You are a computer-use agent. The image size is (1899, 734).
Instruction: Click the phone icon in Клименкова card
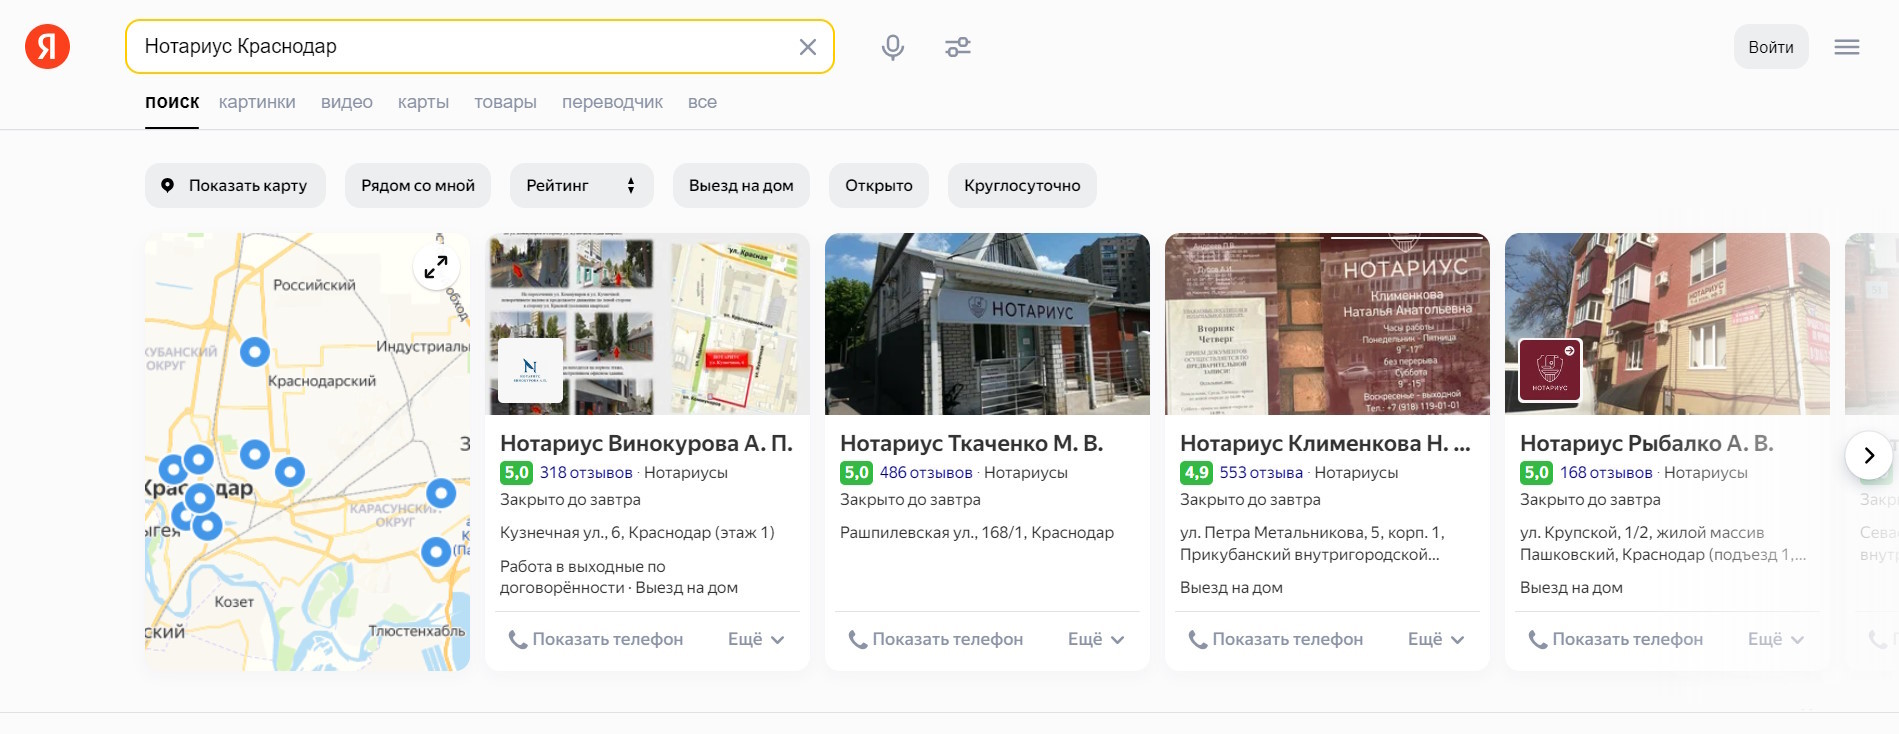[1197, 640]
